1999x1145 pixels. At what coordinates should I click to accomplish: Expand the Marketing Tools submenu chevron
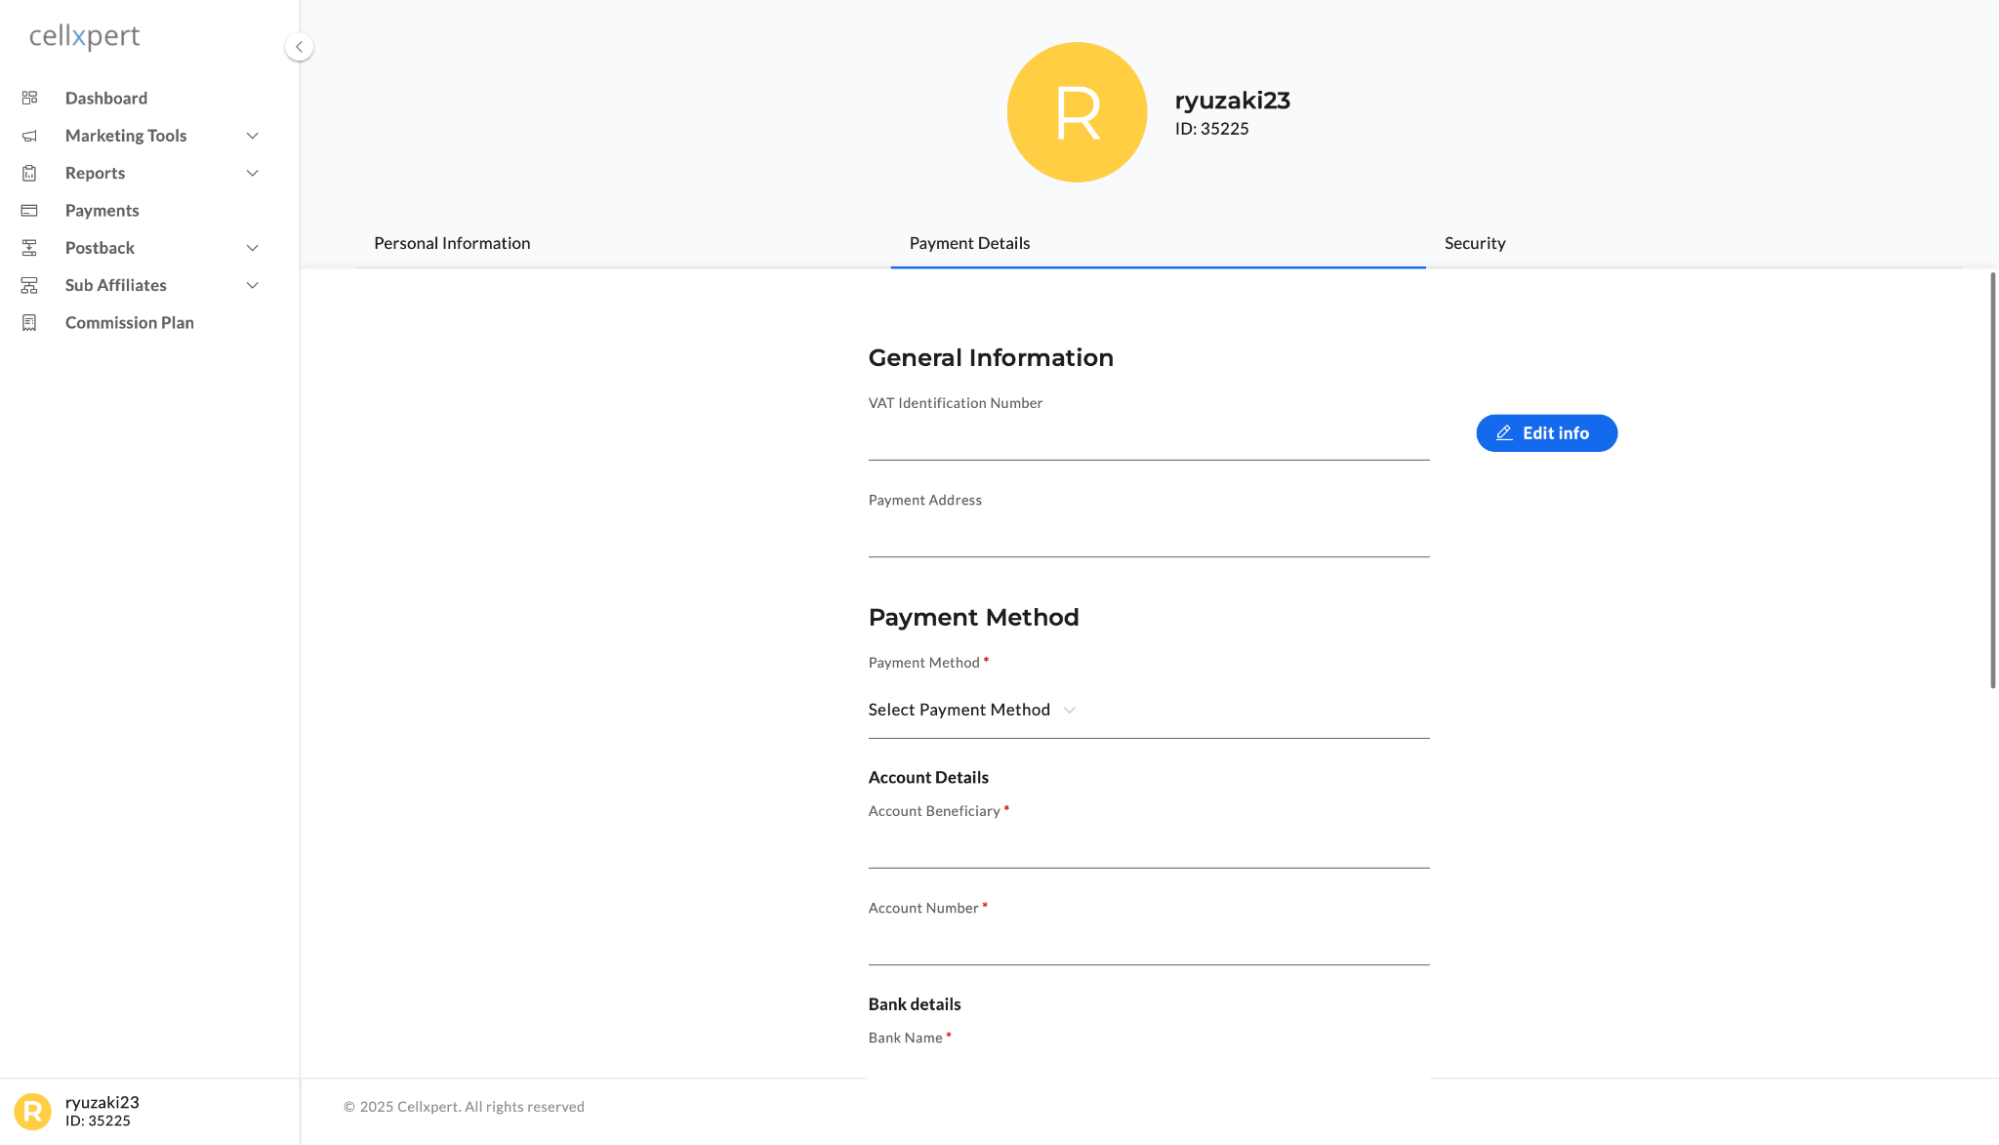tap(253, 136)
